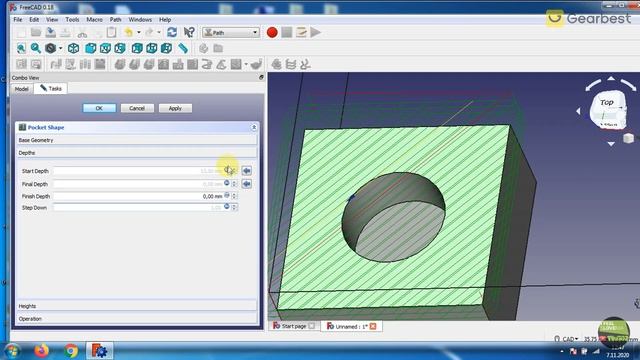Click the OK button
This screenshot has height=360, width=640.
pos(99,108)
